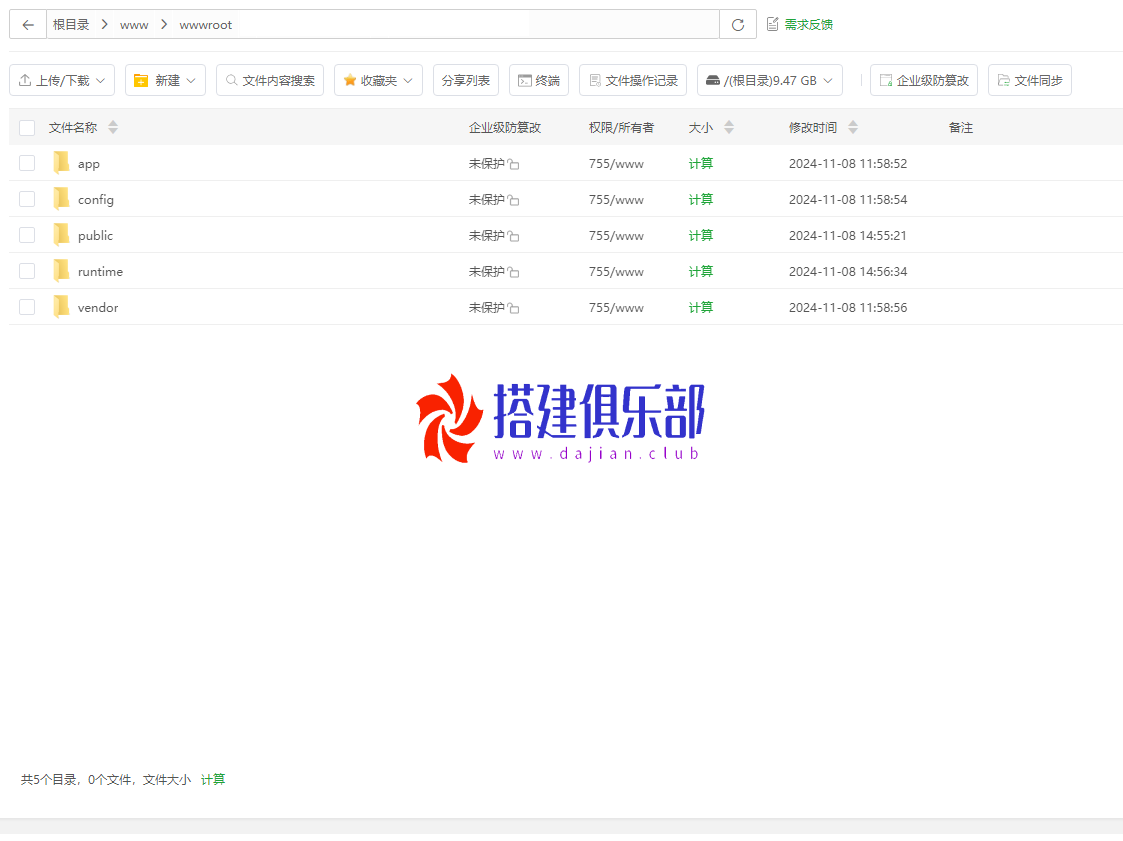1123x841 pixels.
Task: Click the 新建 folder-plus icon
Action: tap(141, 80)
